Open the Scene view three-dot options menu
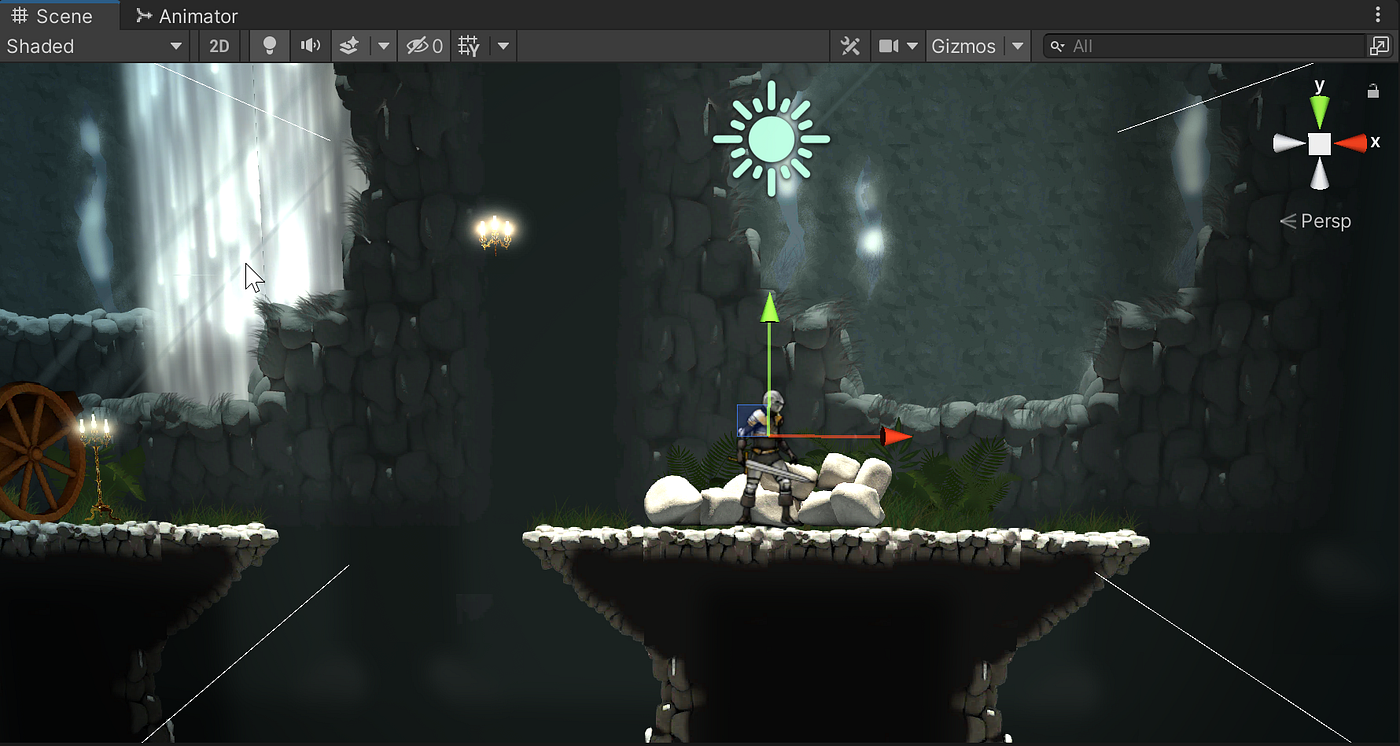This screenshot has width=1400, height=746. (x=1378, y=15)
